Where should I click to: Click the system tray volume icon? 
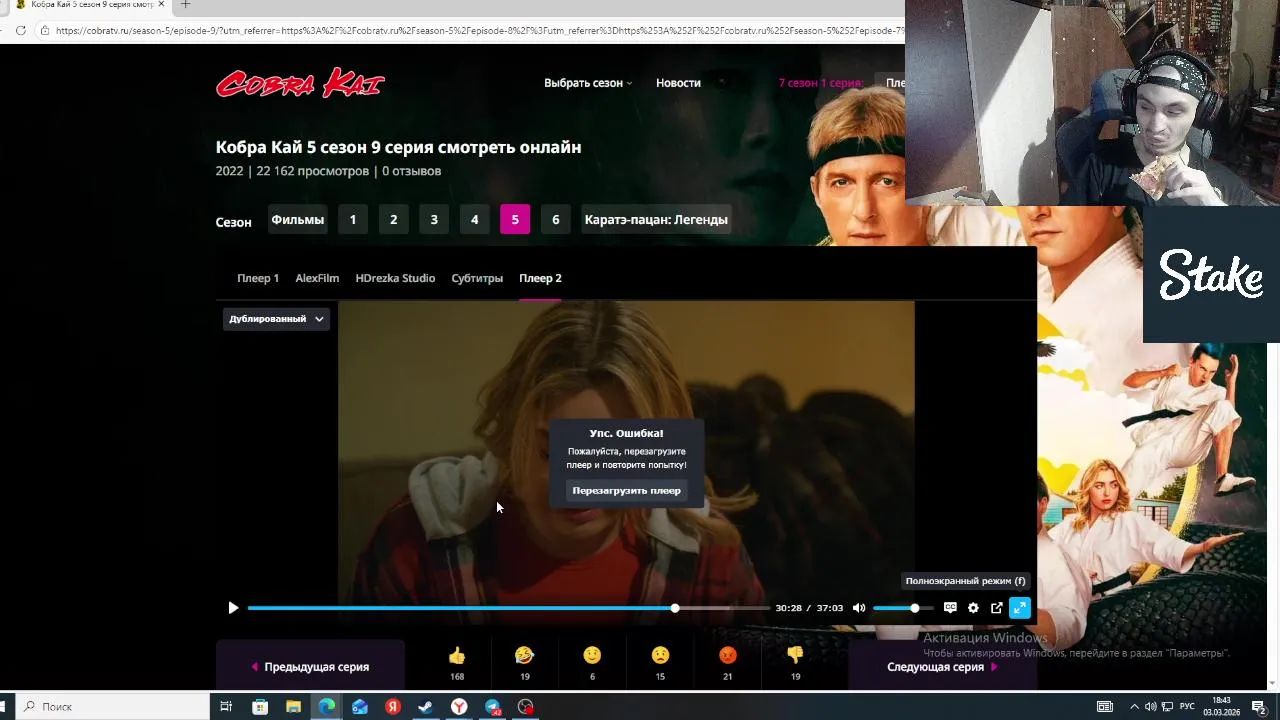click(x=1150, y=707)
